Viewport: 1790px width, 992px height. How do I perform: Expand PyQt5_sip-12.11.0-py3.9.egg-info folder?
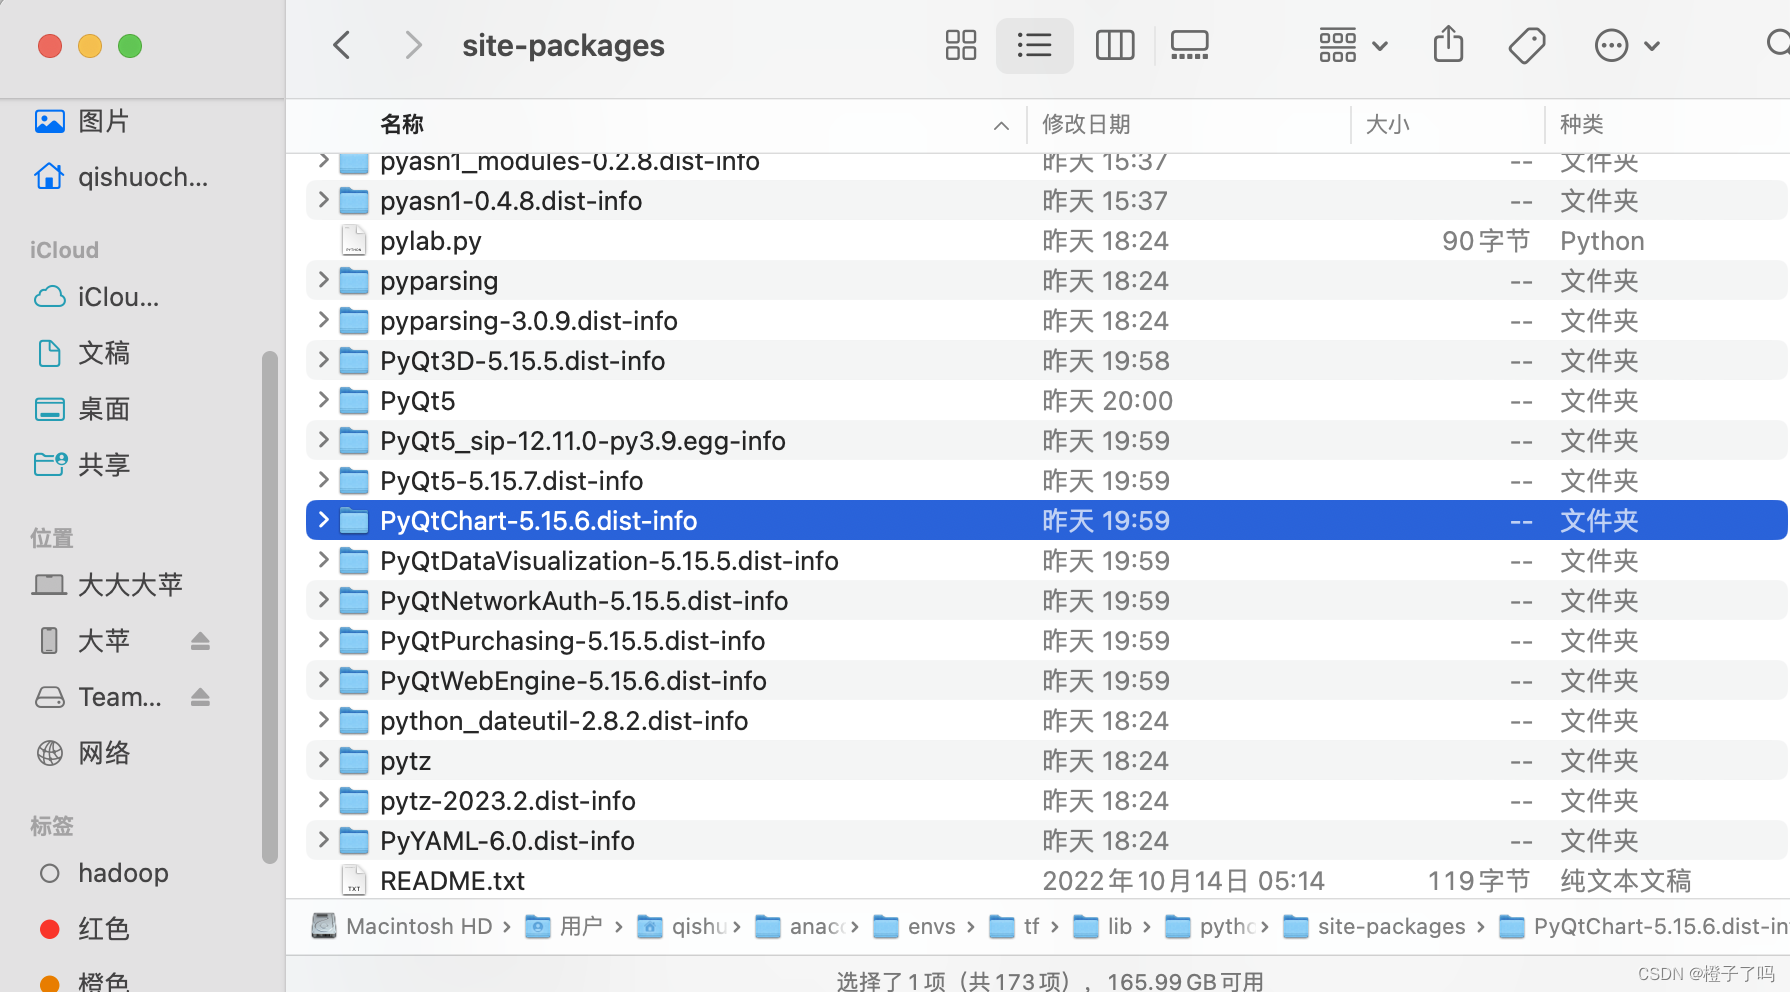(x=322, y=440)
